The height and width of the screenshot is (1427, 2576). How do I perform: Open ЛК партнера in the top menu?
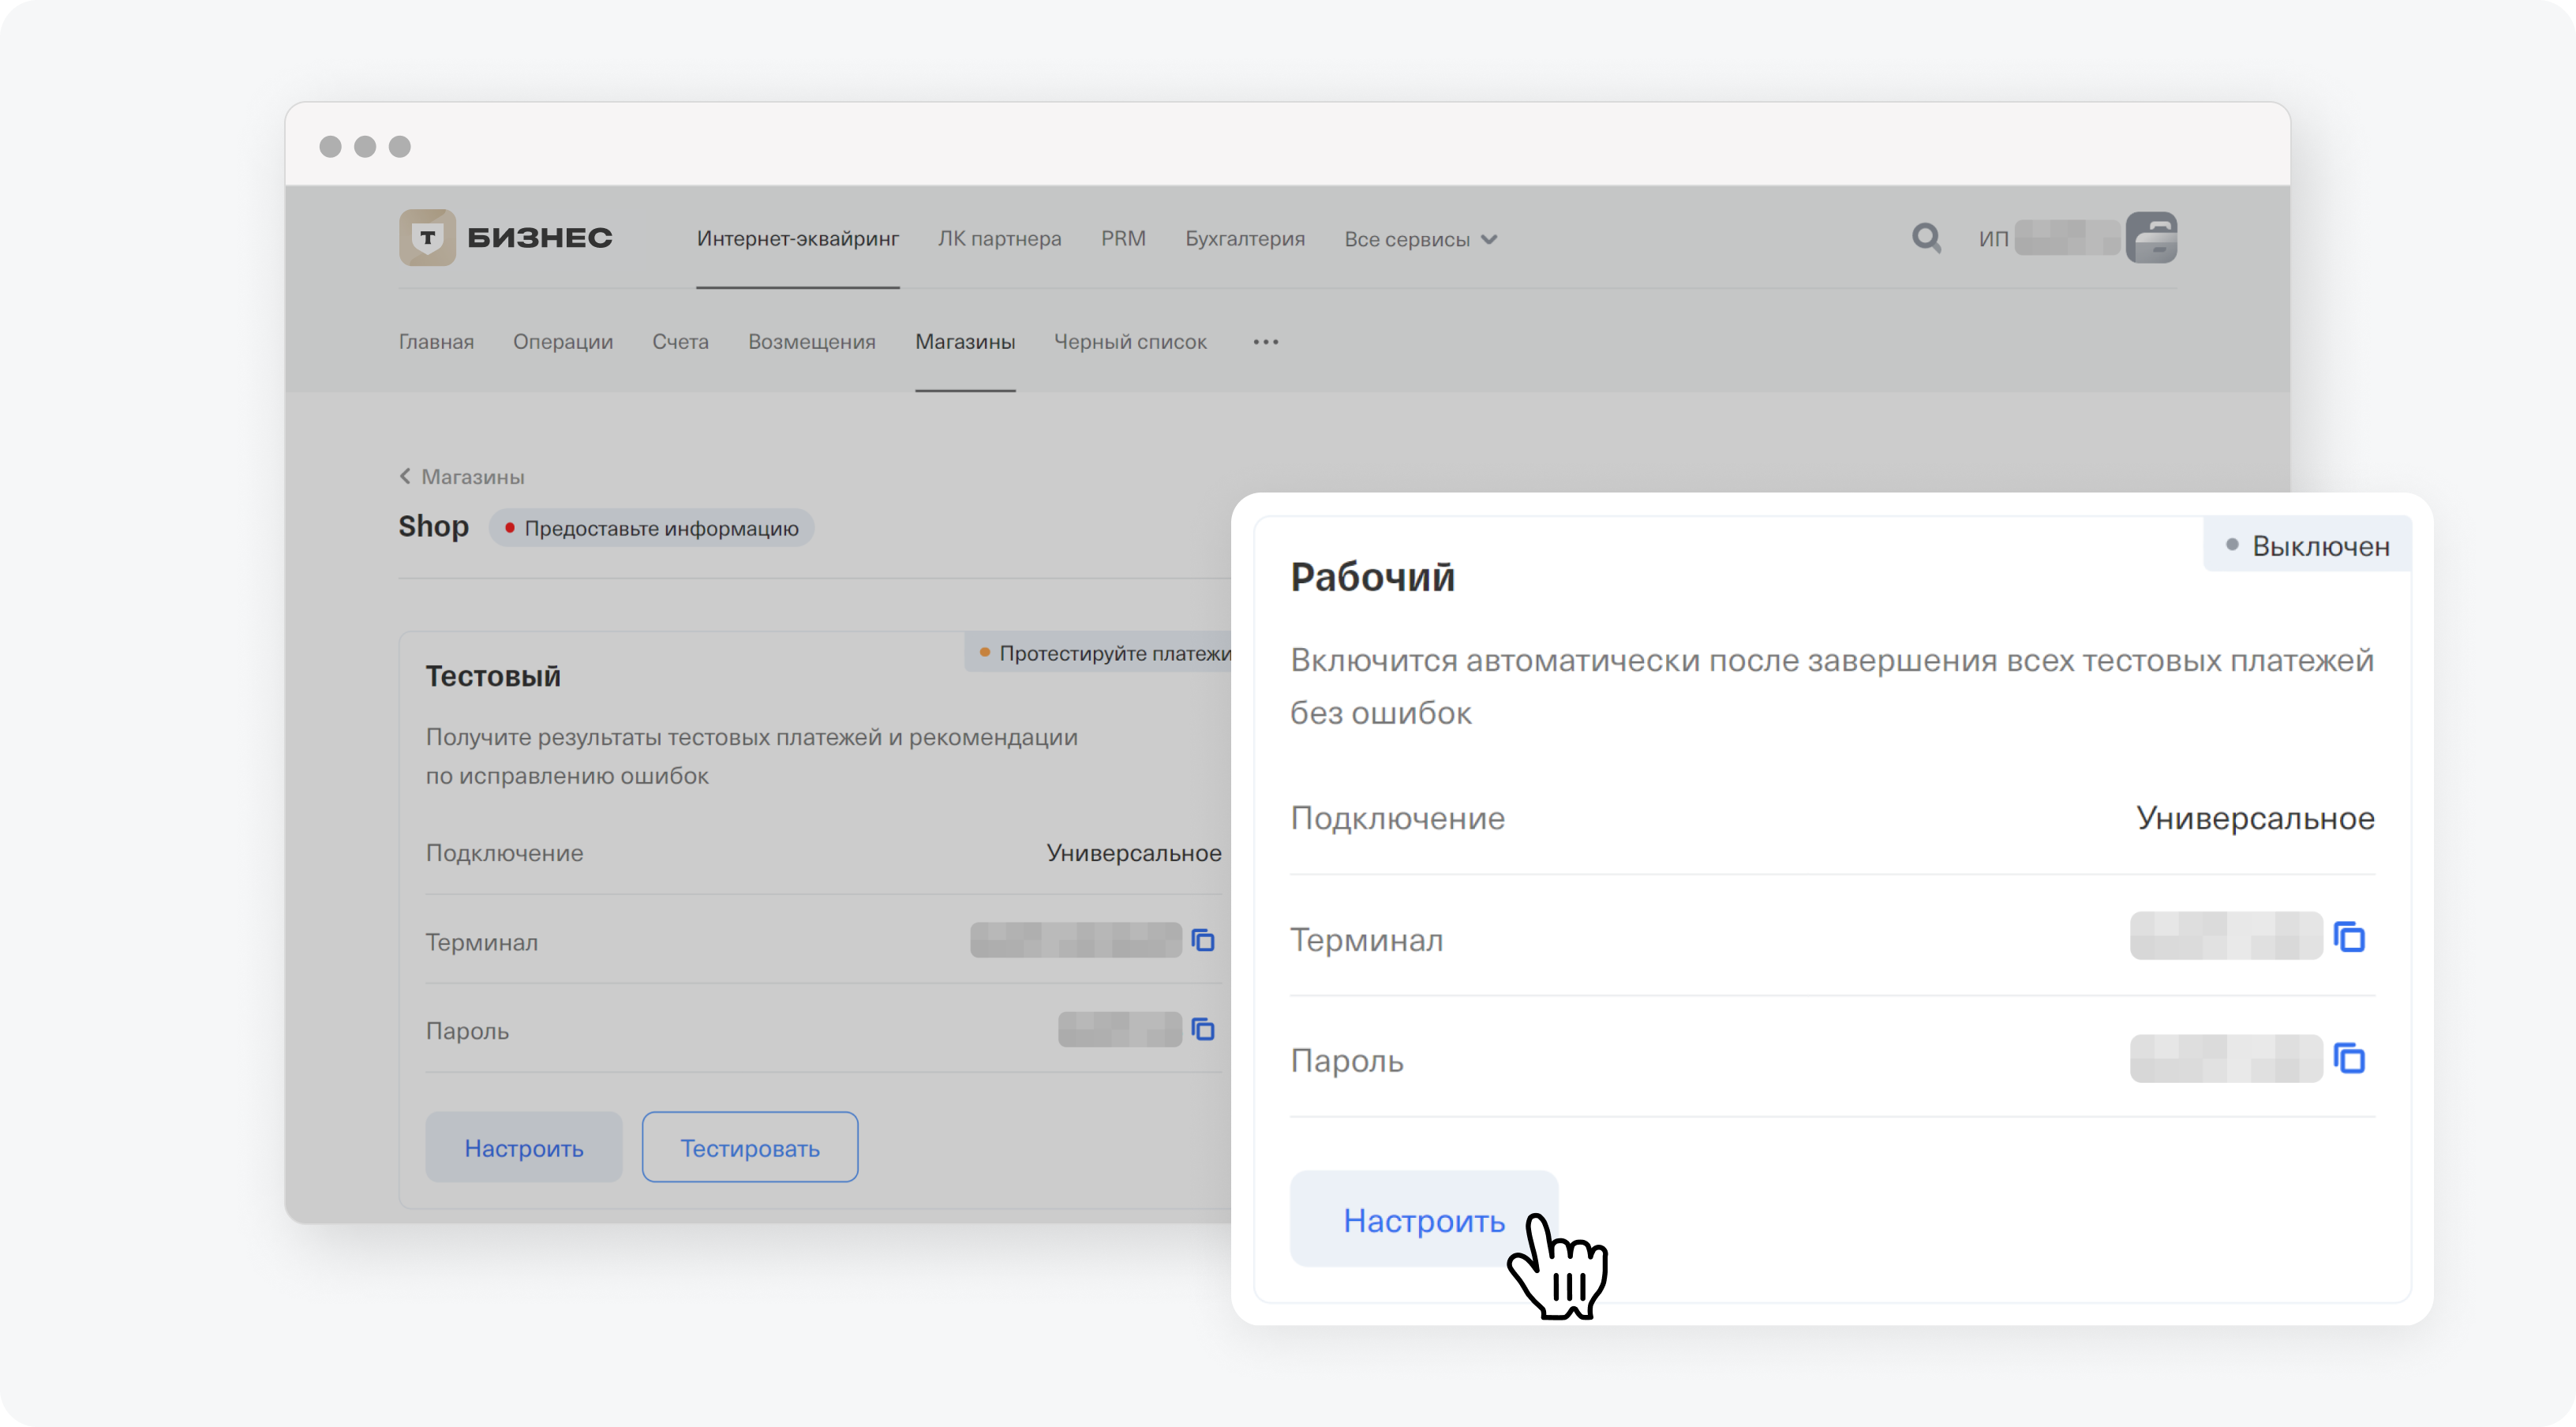point(999,239)
